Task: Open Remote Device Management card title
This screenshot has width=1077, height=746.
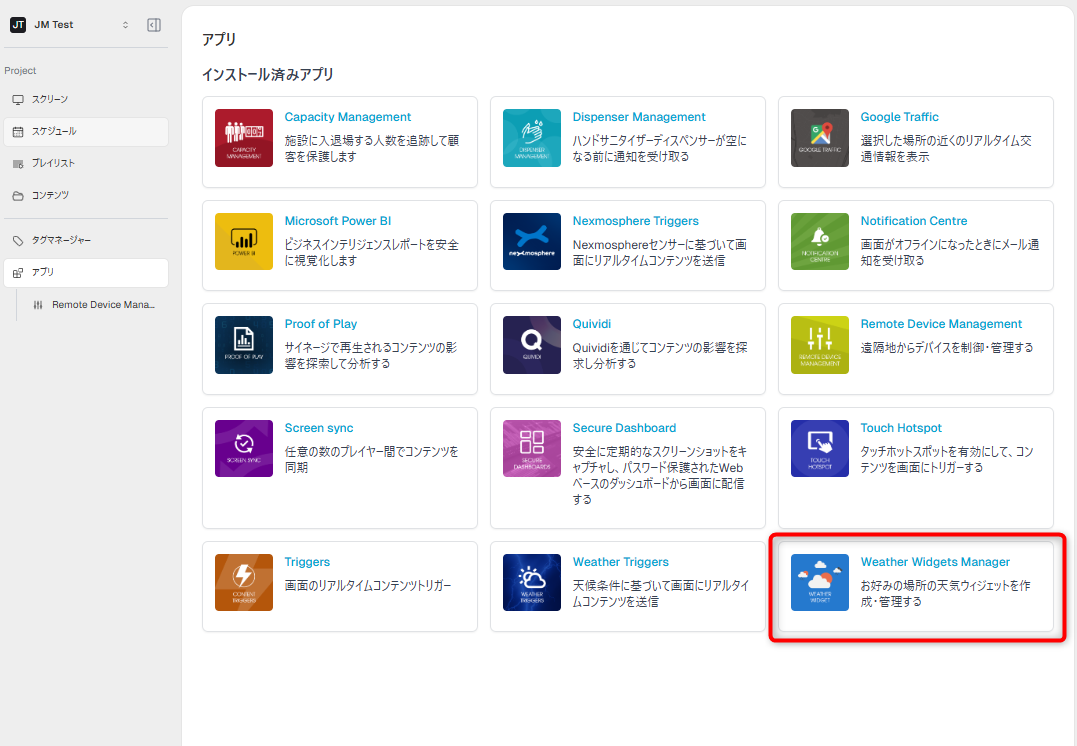Action: pos(941,324)
